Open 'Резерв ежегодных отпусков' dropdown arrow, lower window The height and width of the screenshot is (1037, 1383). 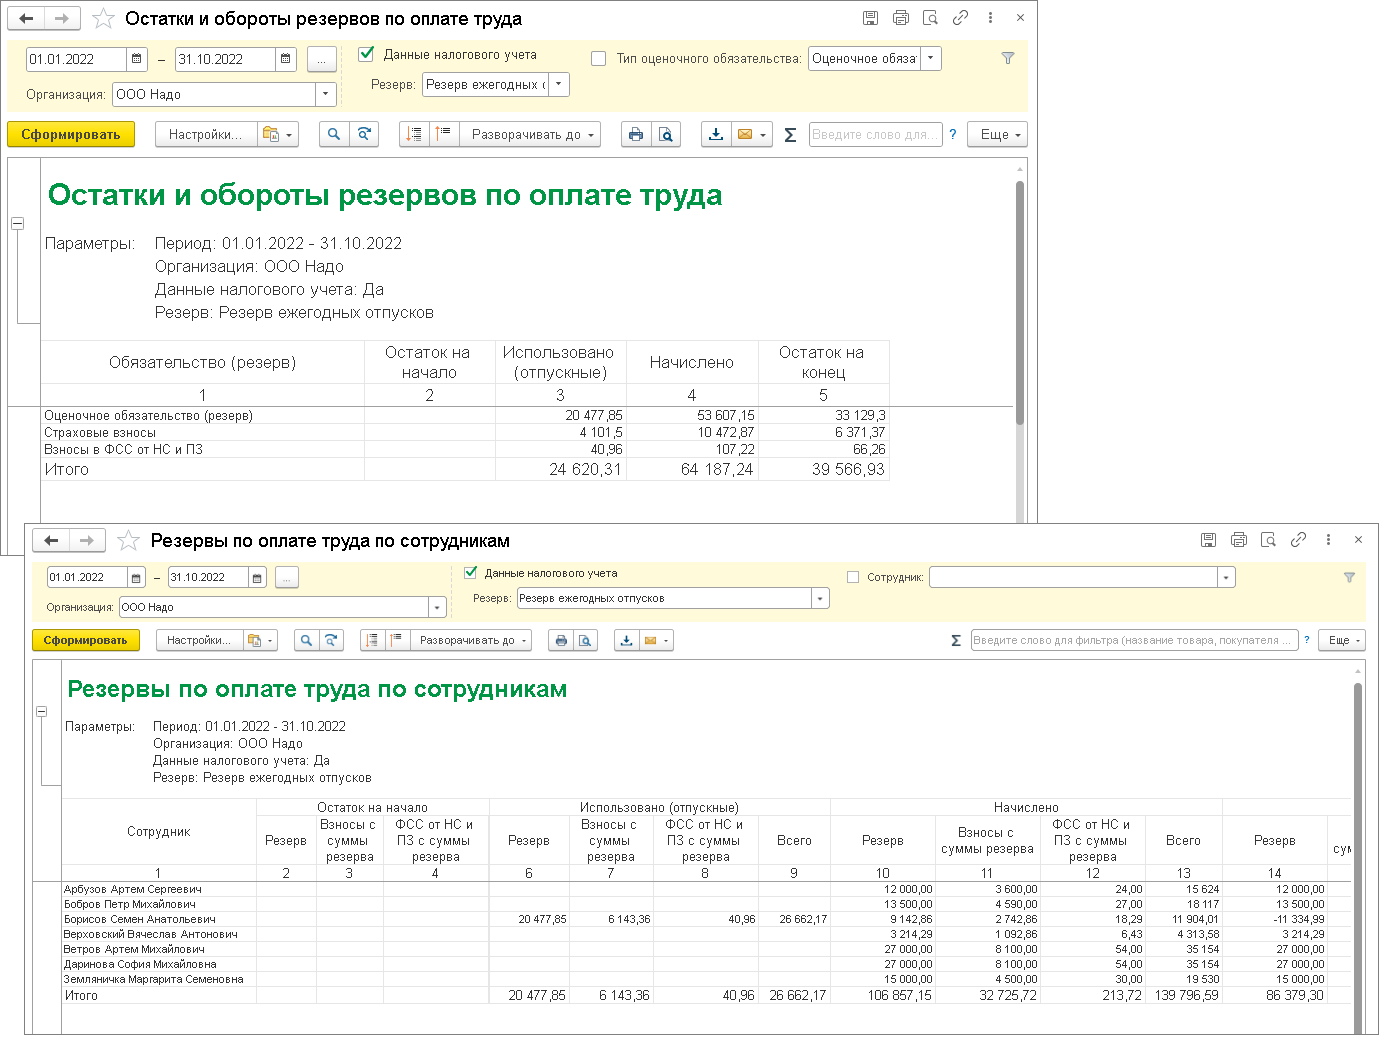tap(821, 598)
